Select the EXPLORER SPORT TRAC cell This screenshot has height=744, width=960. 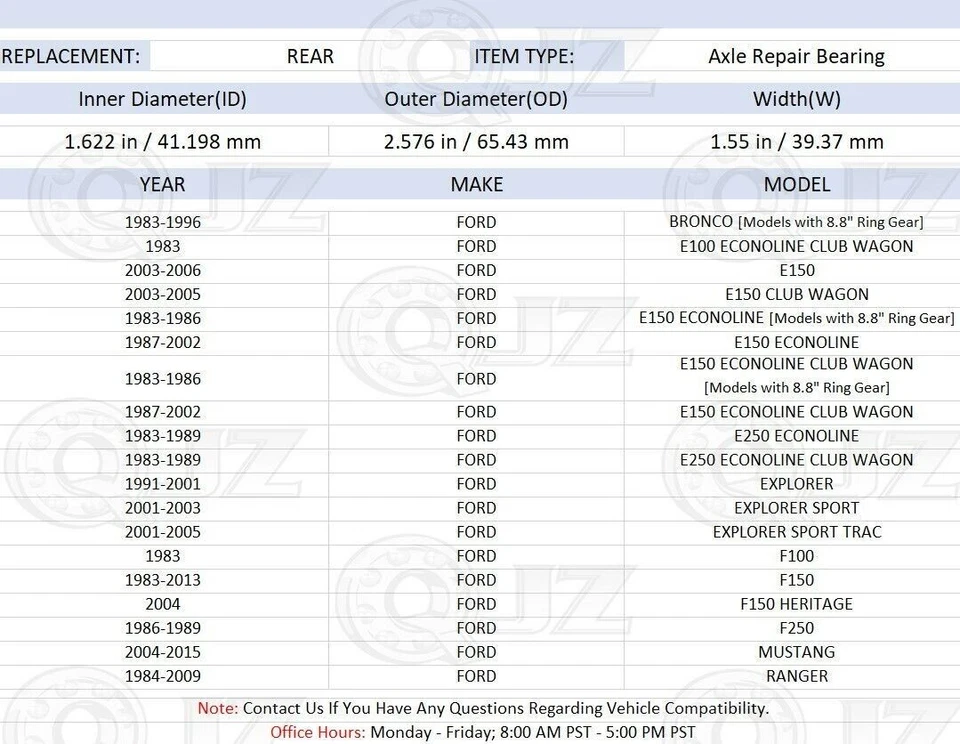coord(797,532)
